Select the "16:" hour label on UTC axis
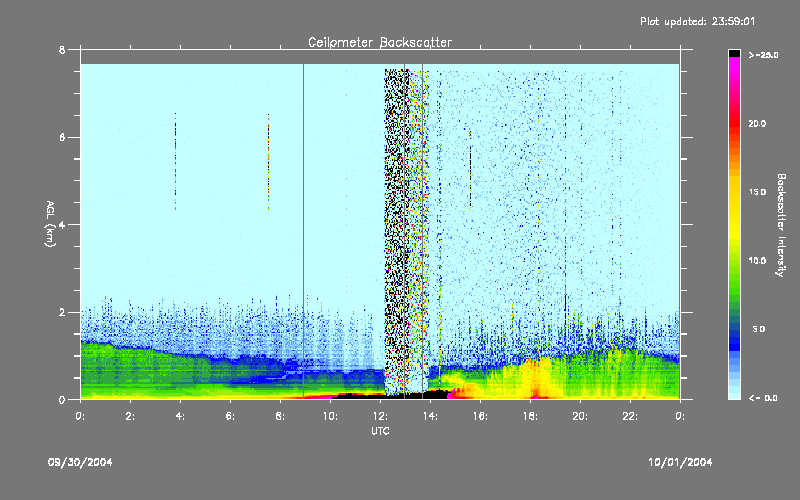This screenshot has height=500, width=800. coord(480,416)
